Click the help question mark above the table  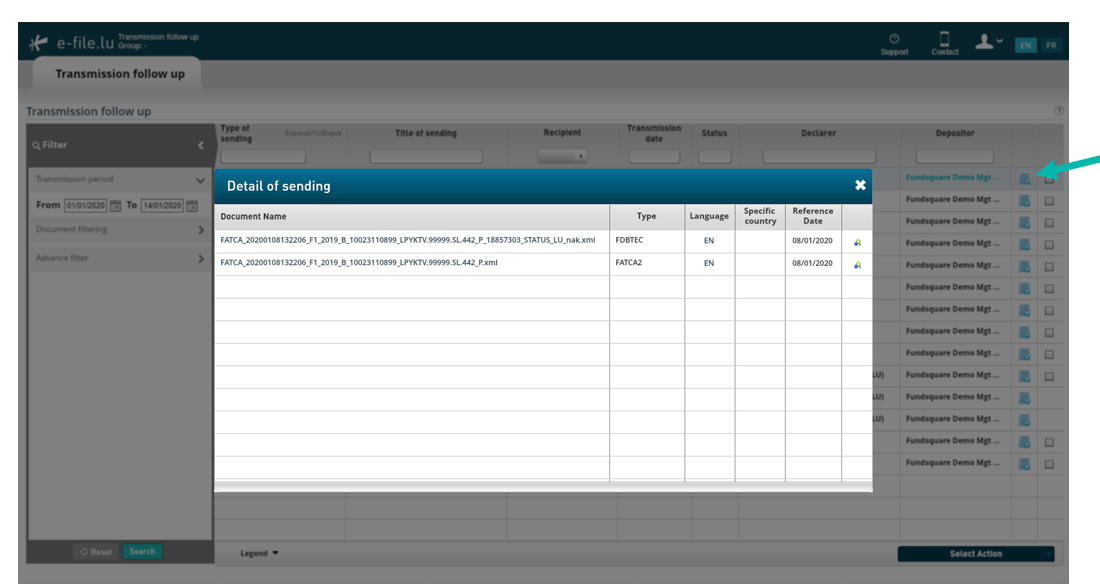[1059, 110]
